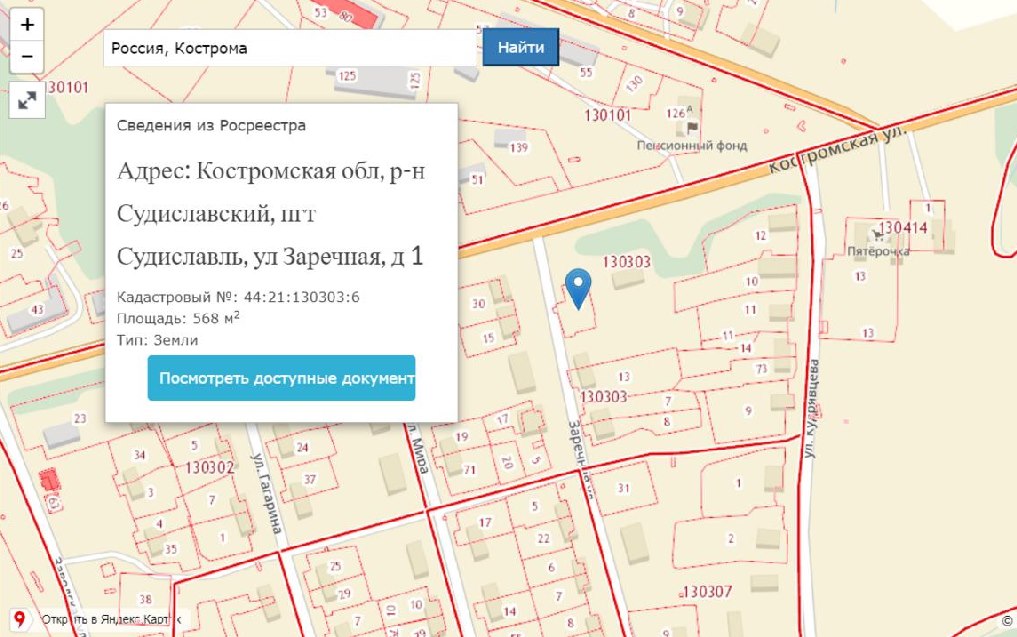Select cadastral block 130302 label

[209, 465]
